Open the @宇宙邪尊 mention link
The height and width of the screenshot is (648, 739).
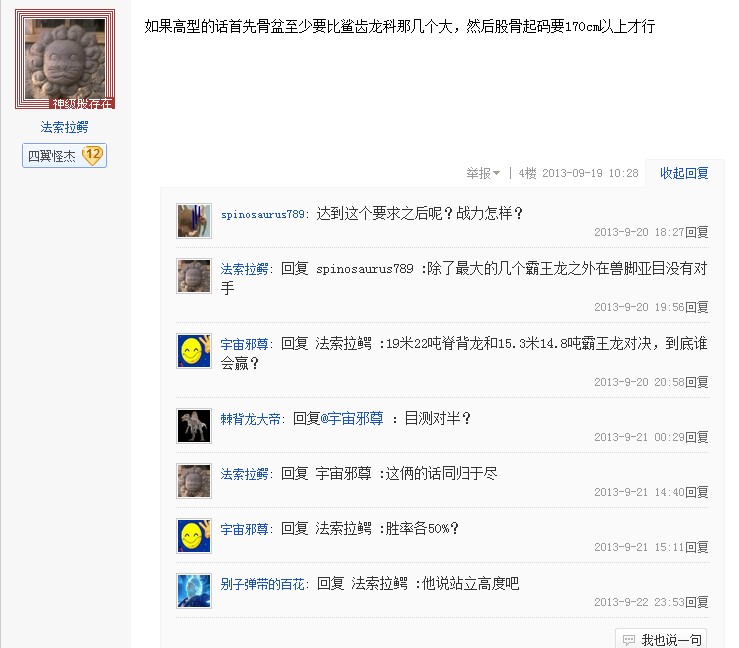tap(352, 418)
